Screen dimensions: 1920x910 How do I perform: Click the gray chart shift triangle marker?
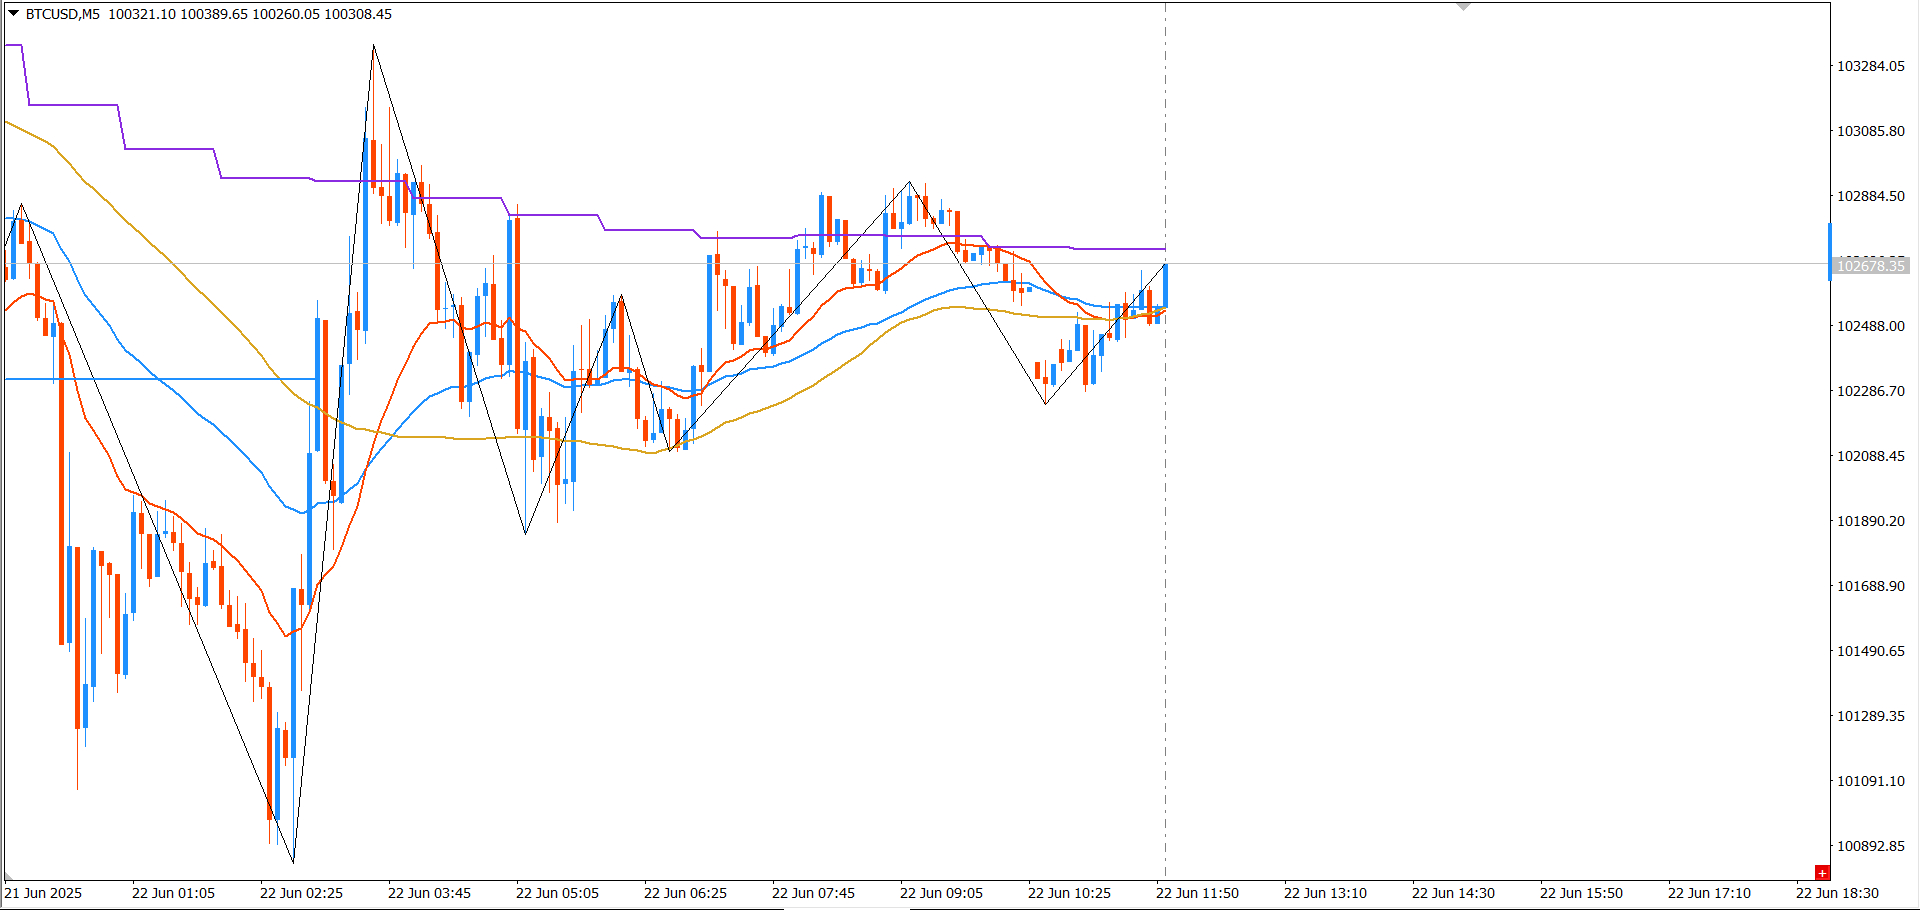1463,7
